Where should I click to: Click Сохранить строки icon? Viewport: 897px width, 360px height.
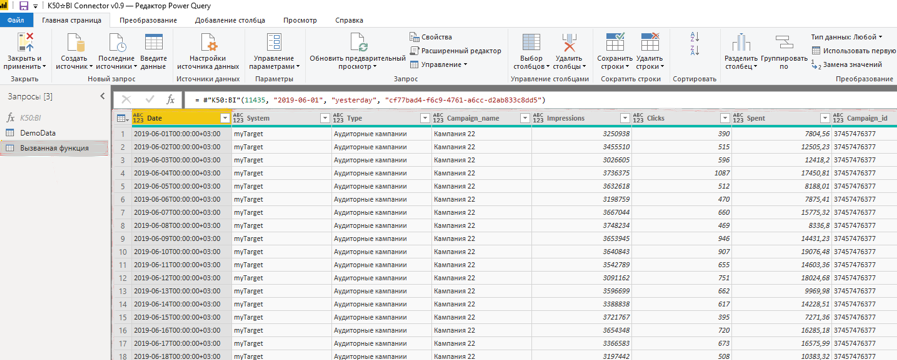(x=615, y=43)
